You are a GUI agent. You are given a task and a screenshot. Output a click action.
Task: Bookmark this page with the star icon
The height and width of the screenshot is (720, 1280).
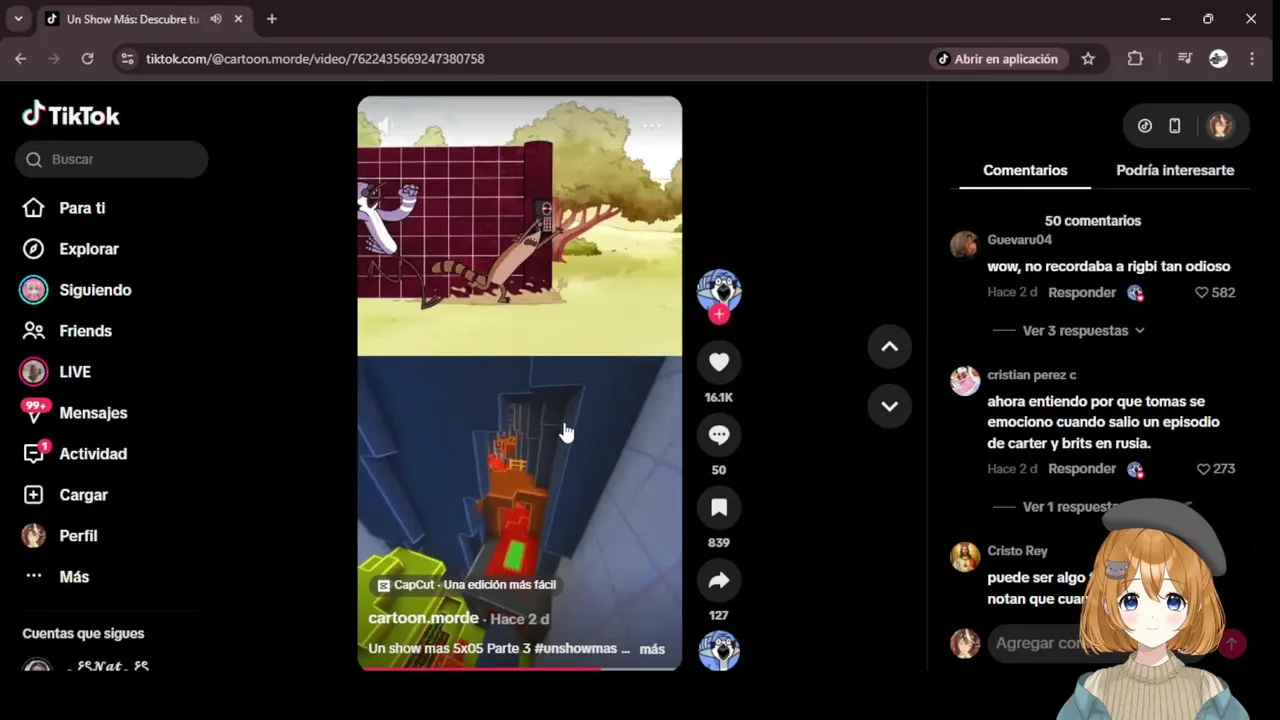(x=1088, y=59)
